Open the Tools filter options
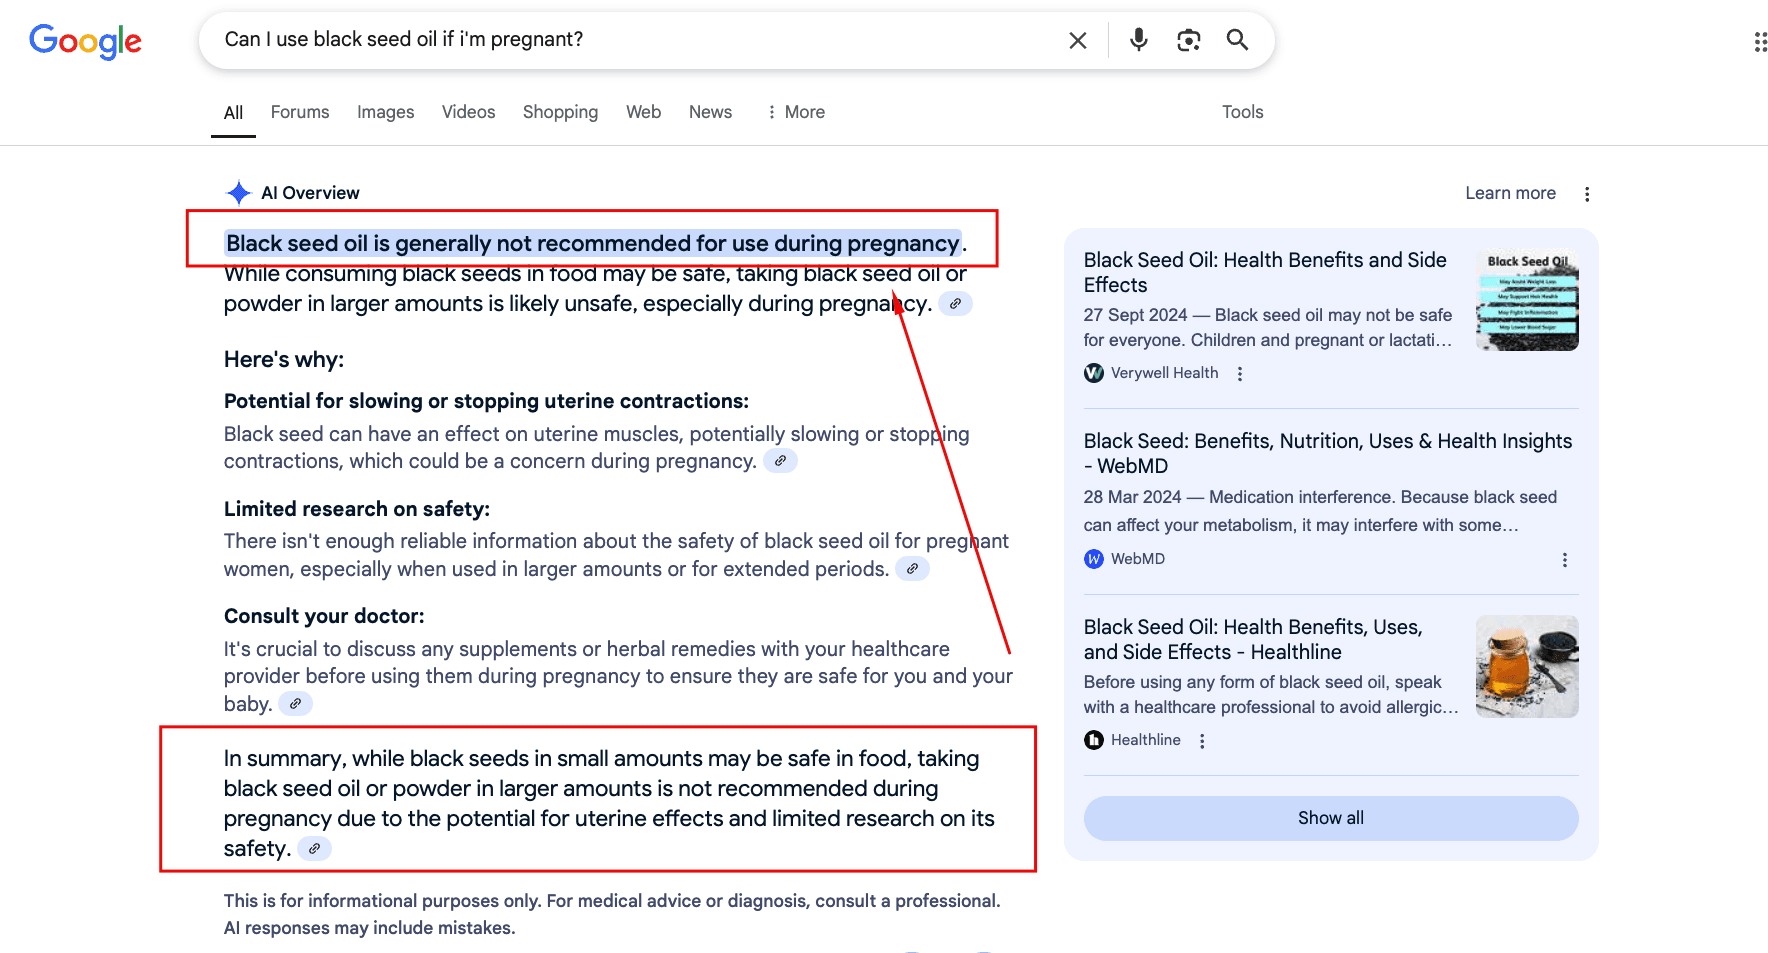Screen dimensions: 1768x953 coord(1242,112)
